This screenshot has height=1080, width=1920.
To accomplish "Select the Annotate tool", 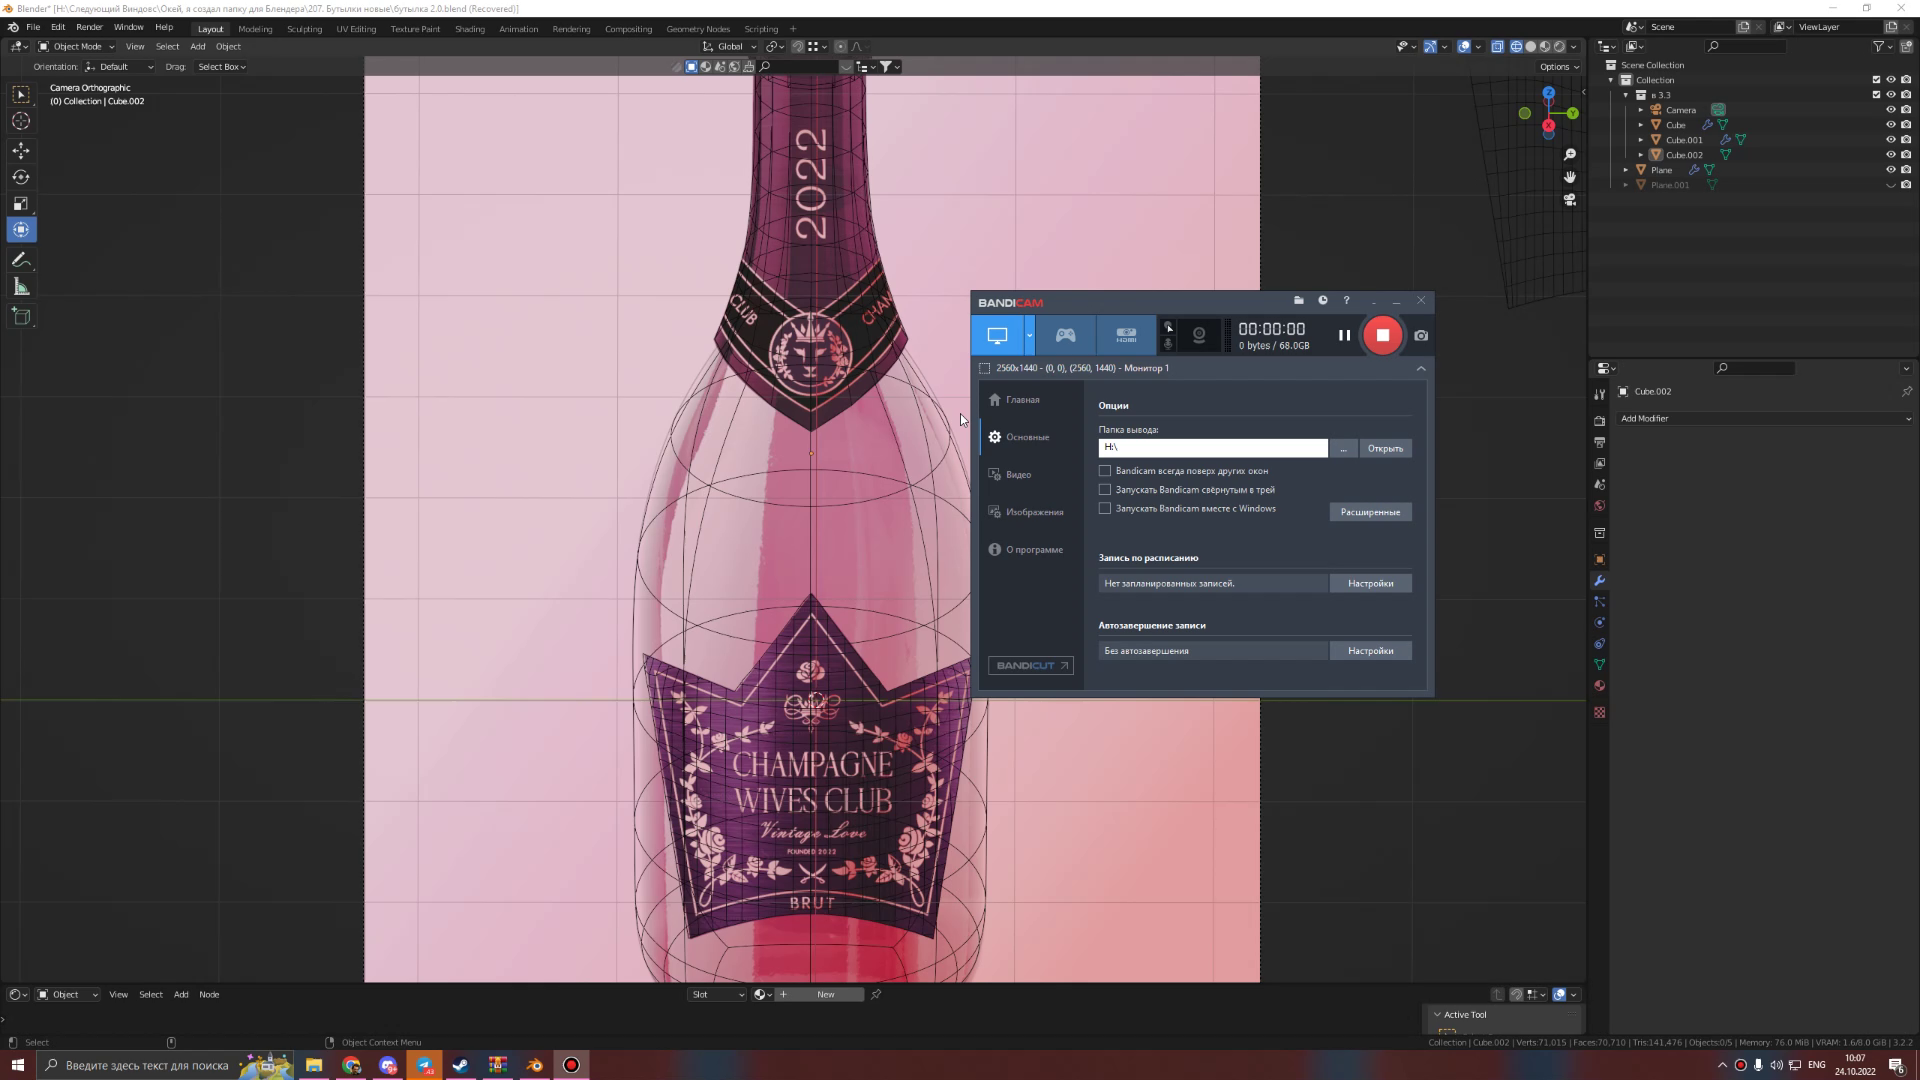I will pyautogui.click(x=21, y=260).
